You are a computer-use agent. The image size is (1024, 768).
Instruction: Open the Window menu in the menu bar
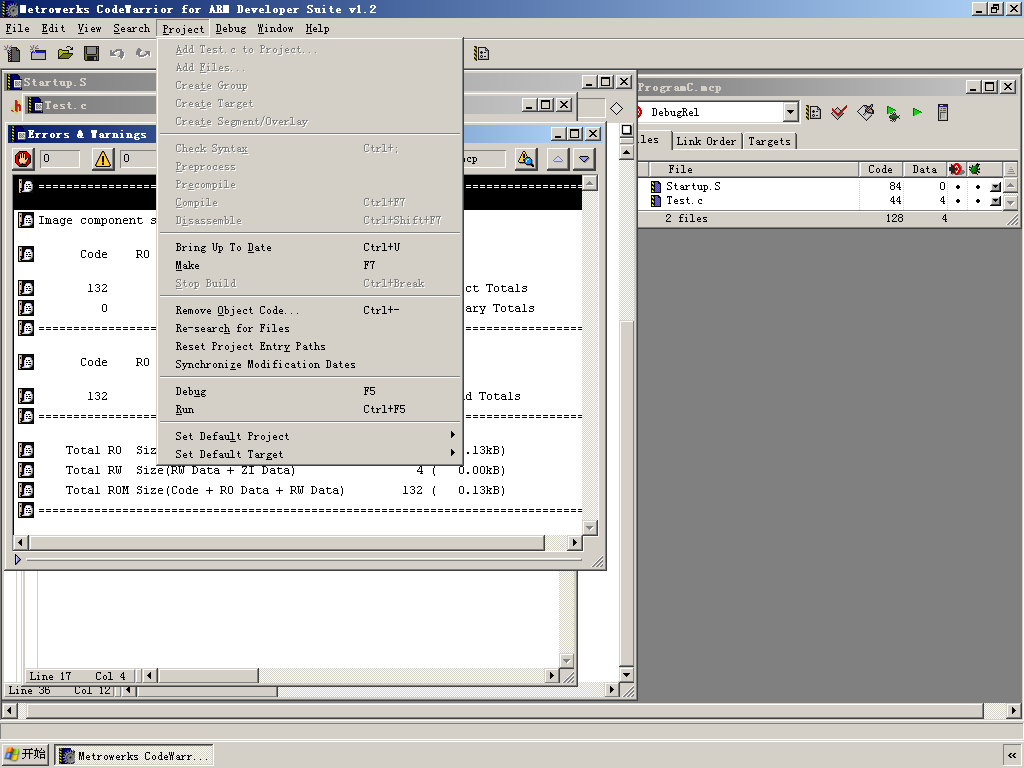pos(275,29)
